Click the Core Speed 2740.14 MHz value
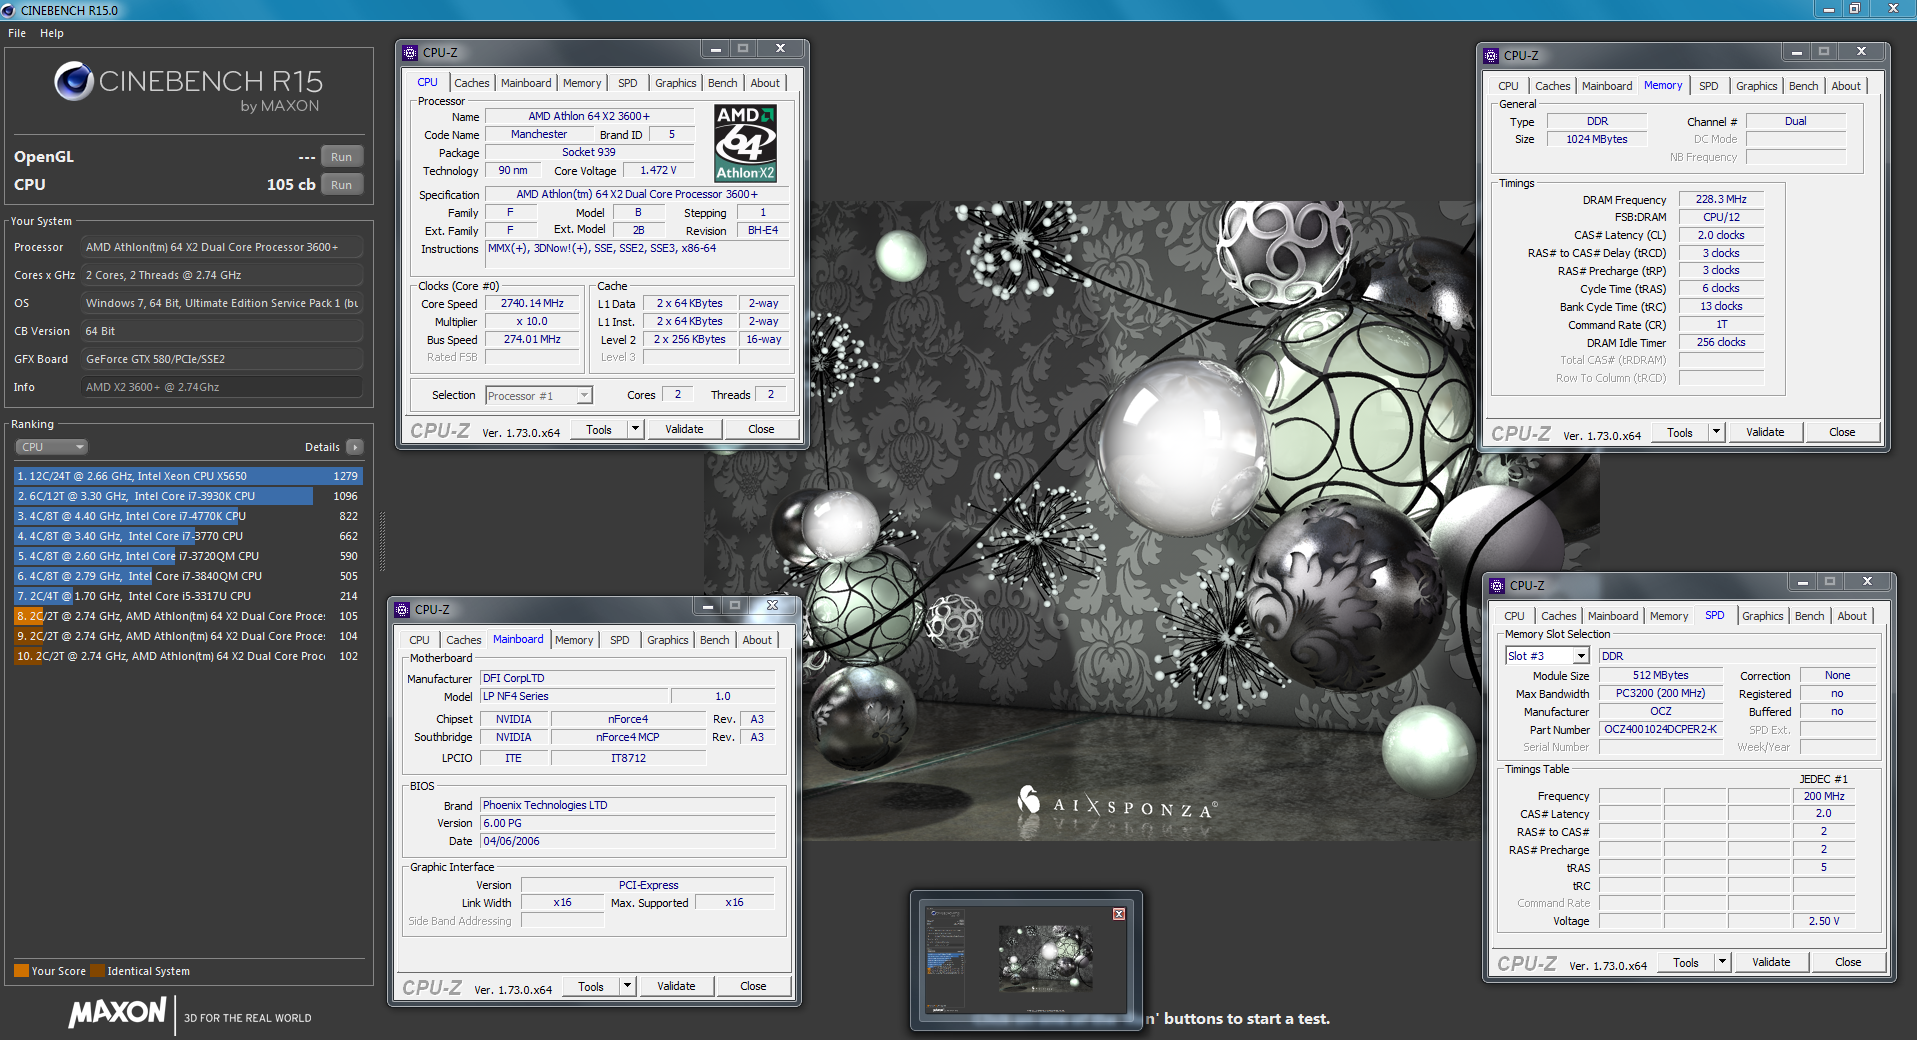The image size is (1917, 1040). [532, 304]
